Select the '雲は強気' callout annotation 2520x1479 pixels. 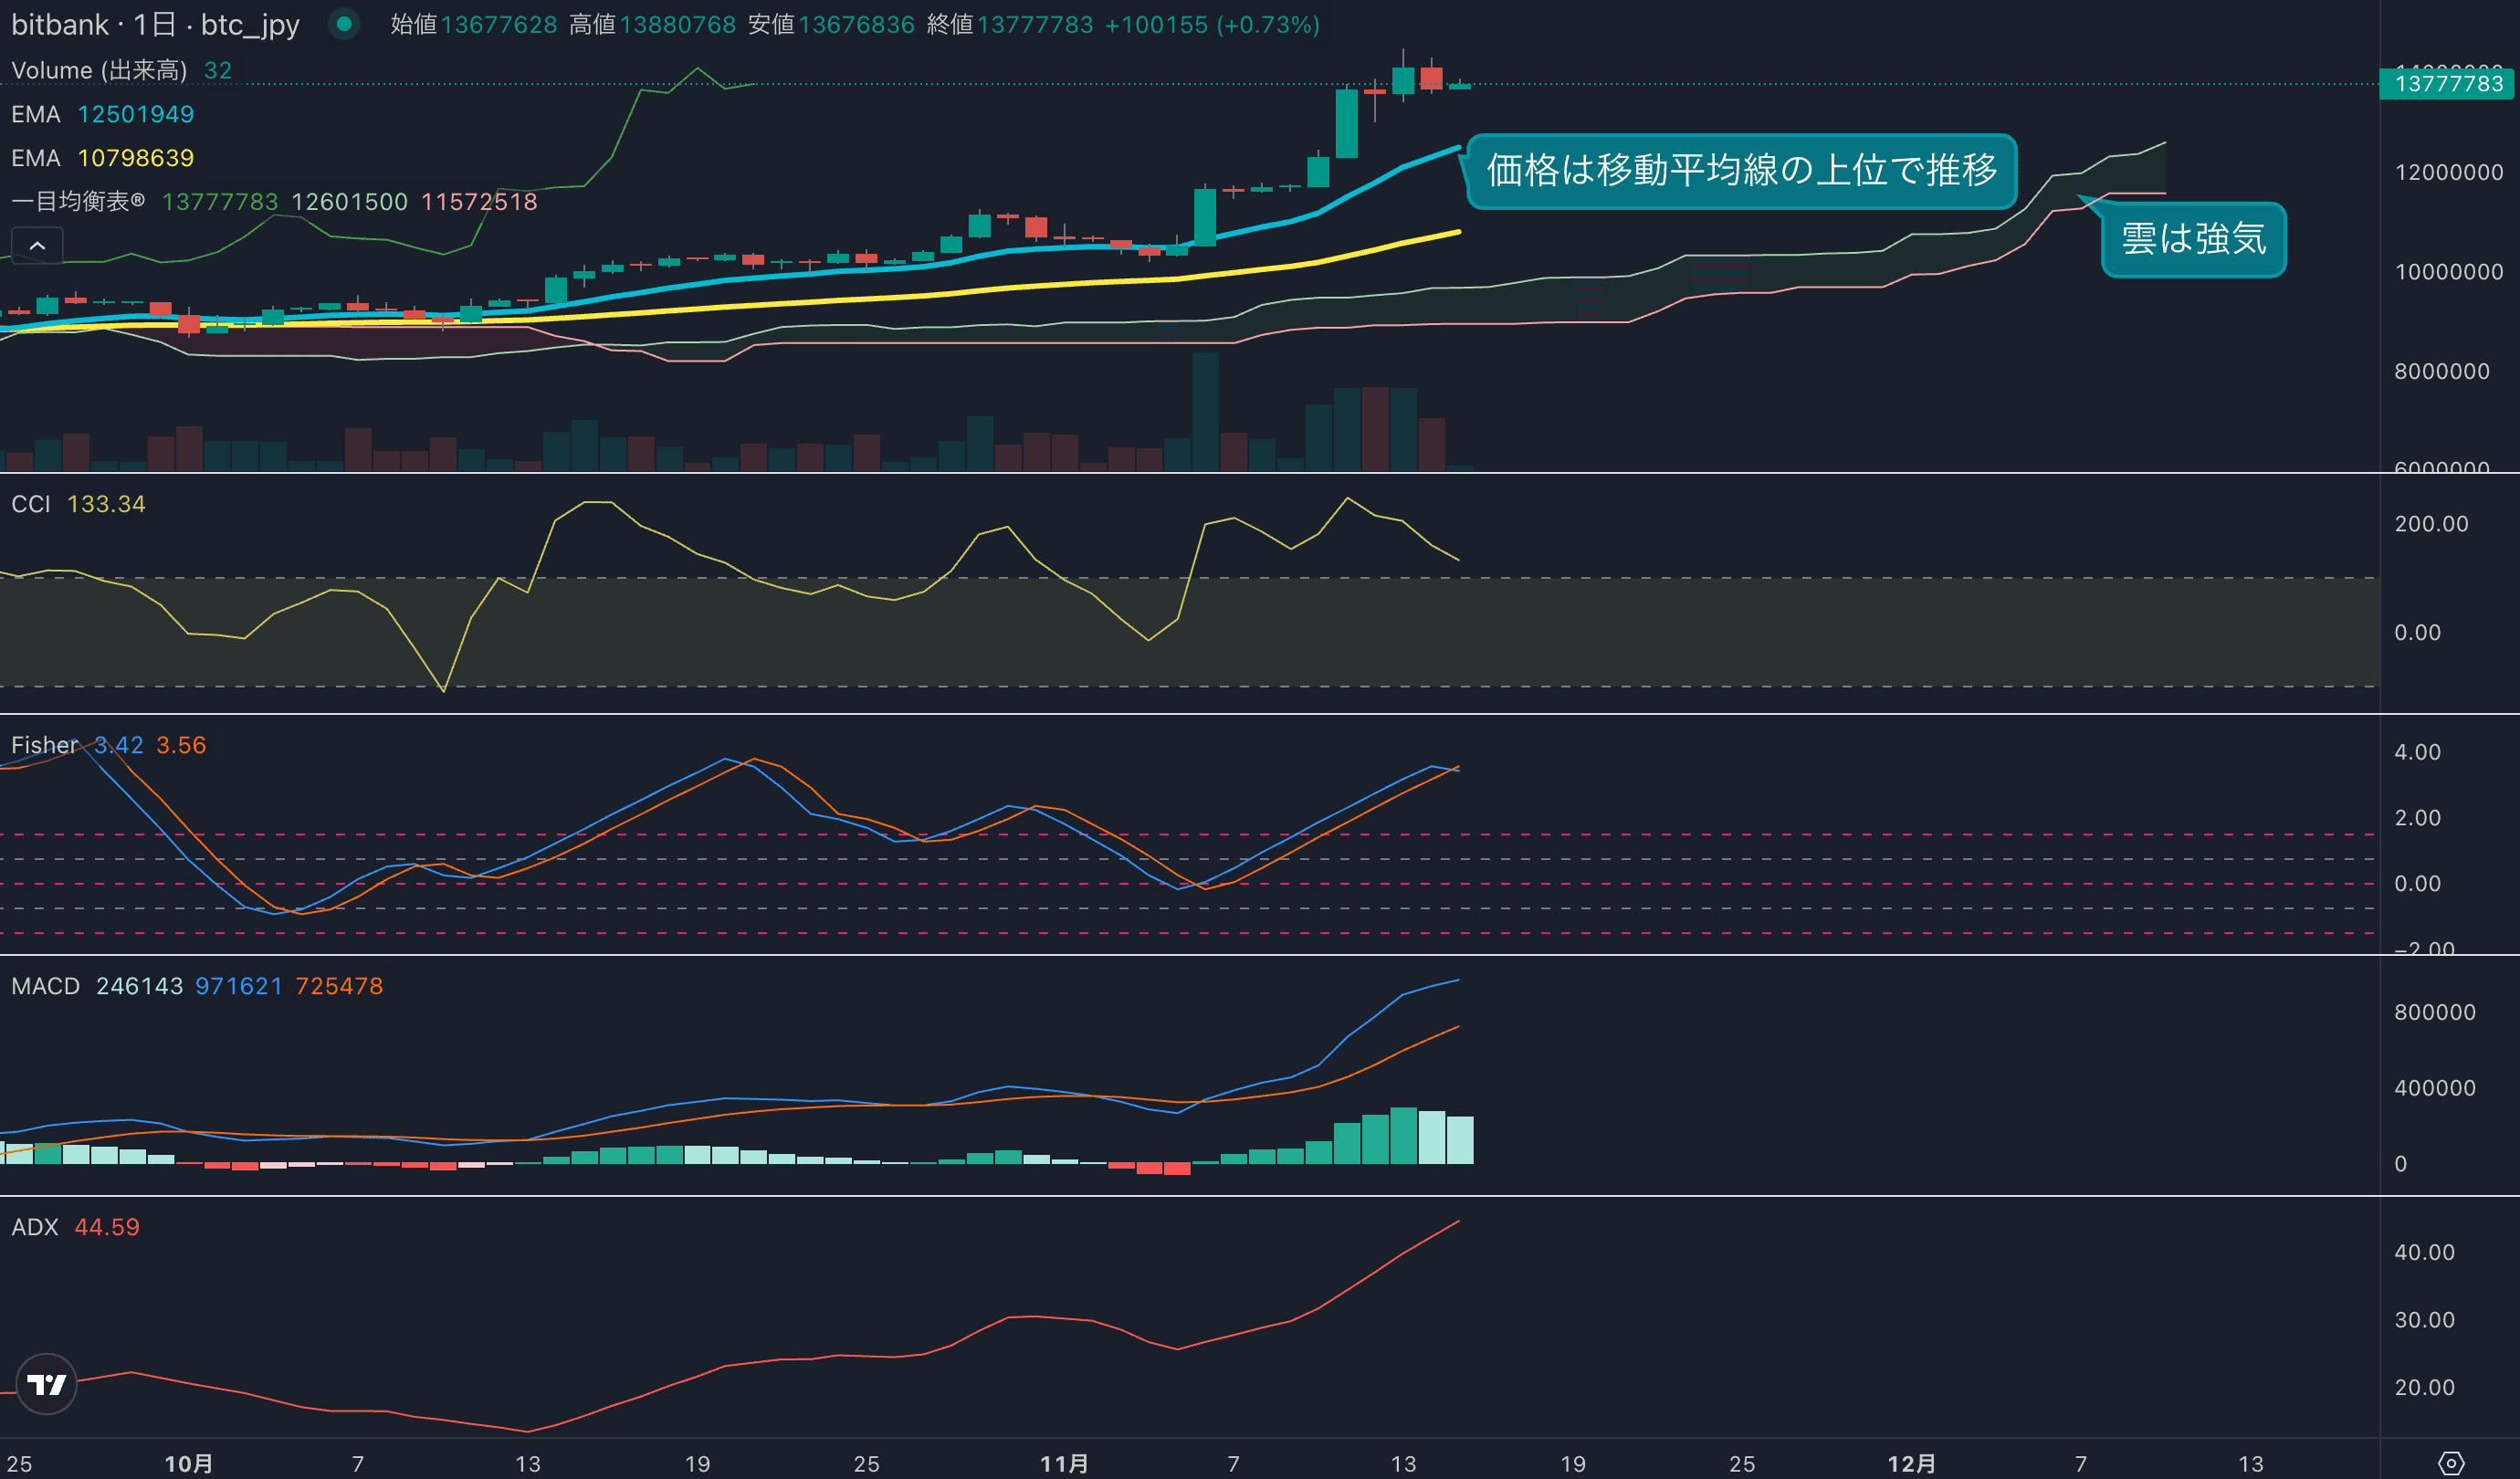click(x=2193, y=239)
